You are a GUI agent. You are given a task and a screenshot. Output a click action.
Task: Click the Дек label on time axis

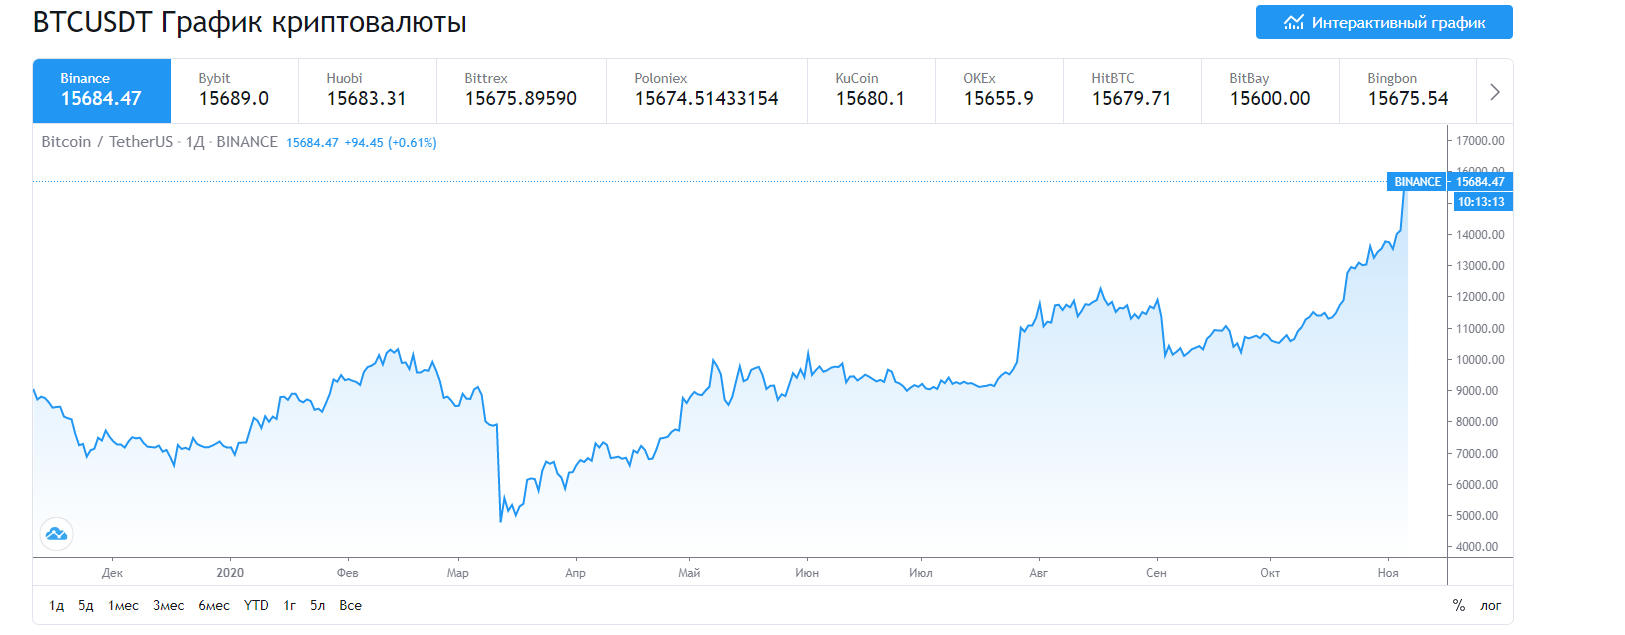[x=112, y=573]
